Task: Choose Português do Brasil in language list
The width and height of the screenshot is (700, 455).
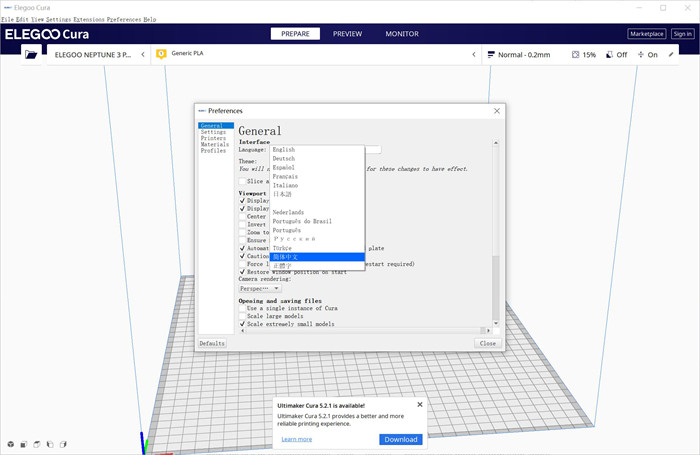Action: coord(317,221)
